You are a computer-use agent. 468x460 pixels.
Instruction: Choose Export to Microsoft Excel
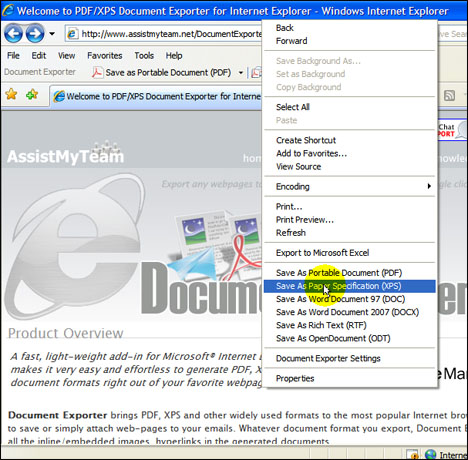point(350,253)
